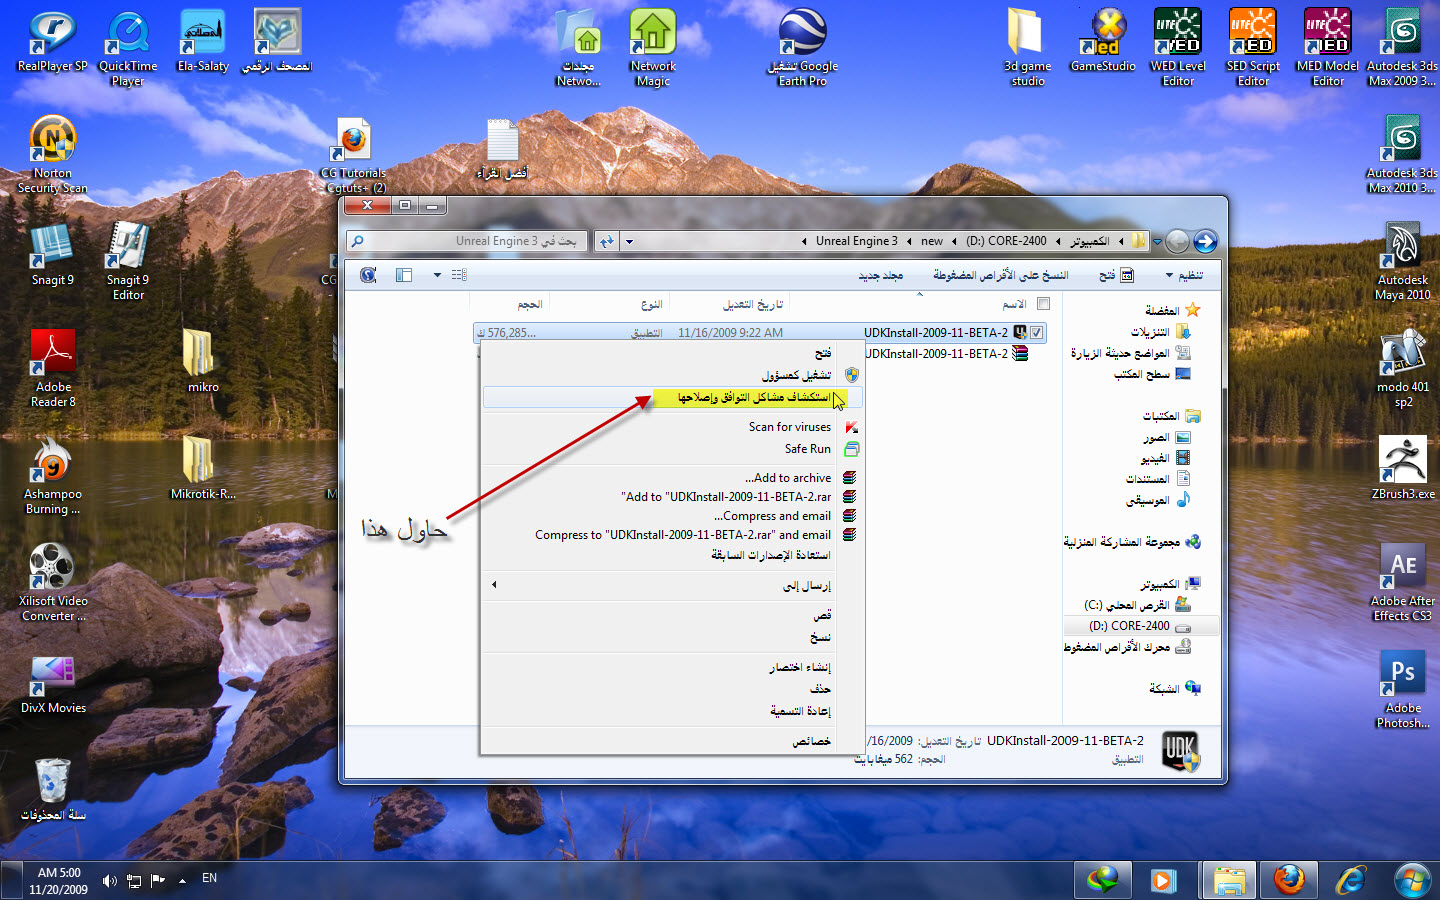
Task: Select Xilisoft Video Converter shortcut
Action: tap(53, 583)
